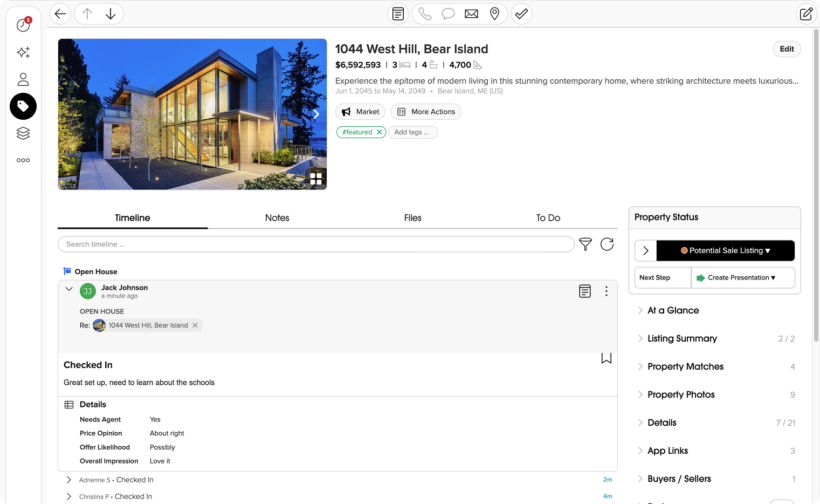Show next property photo arrow
This screenshot has width=820, height=504.
(316, 114)
